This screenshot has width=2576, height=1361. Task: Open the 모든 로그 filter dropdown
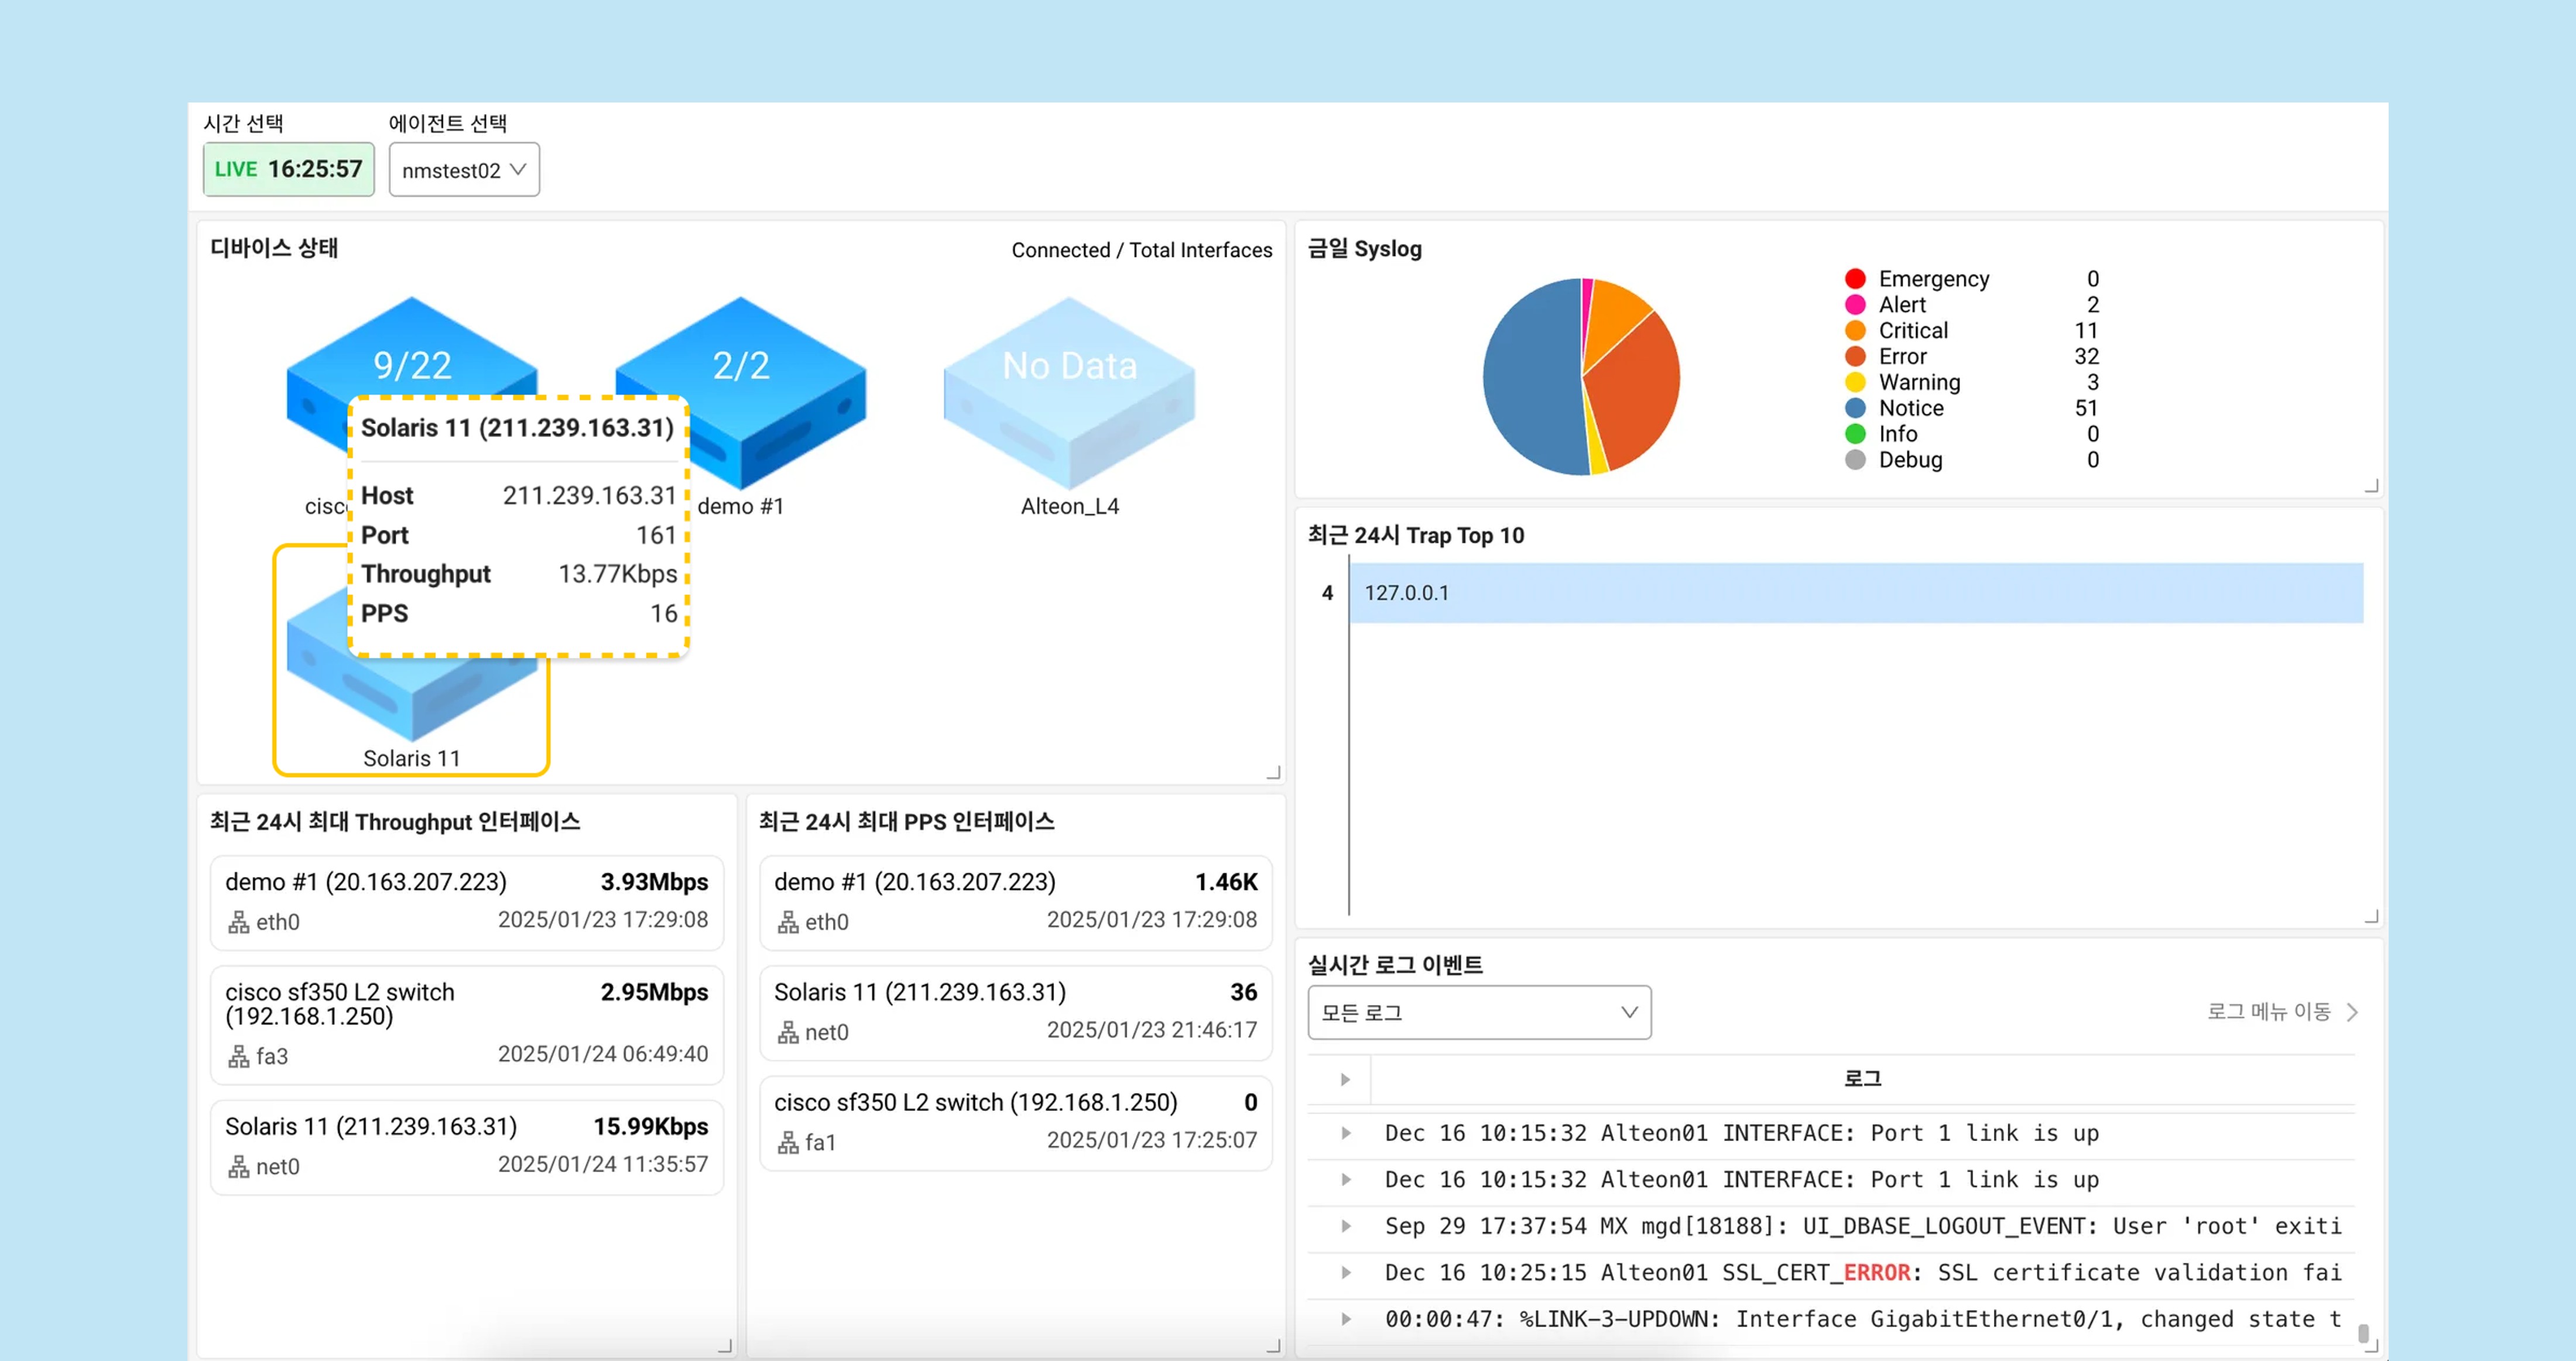[x=1478, y=1012]
